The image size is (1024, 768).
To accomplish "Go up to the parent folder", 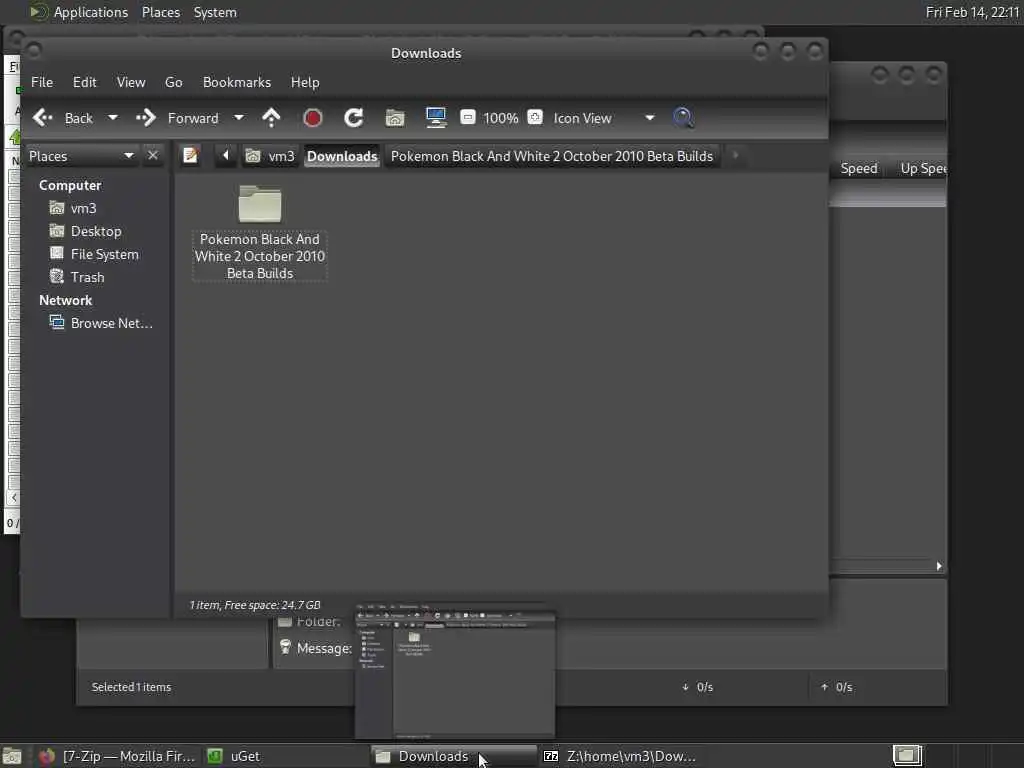I will (271, 118).
